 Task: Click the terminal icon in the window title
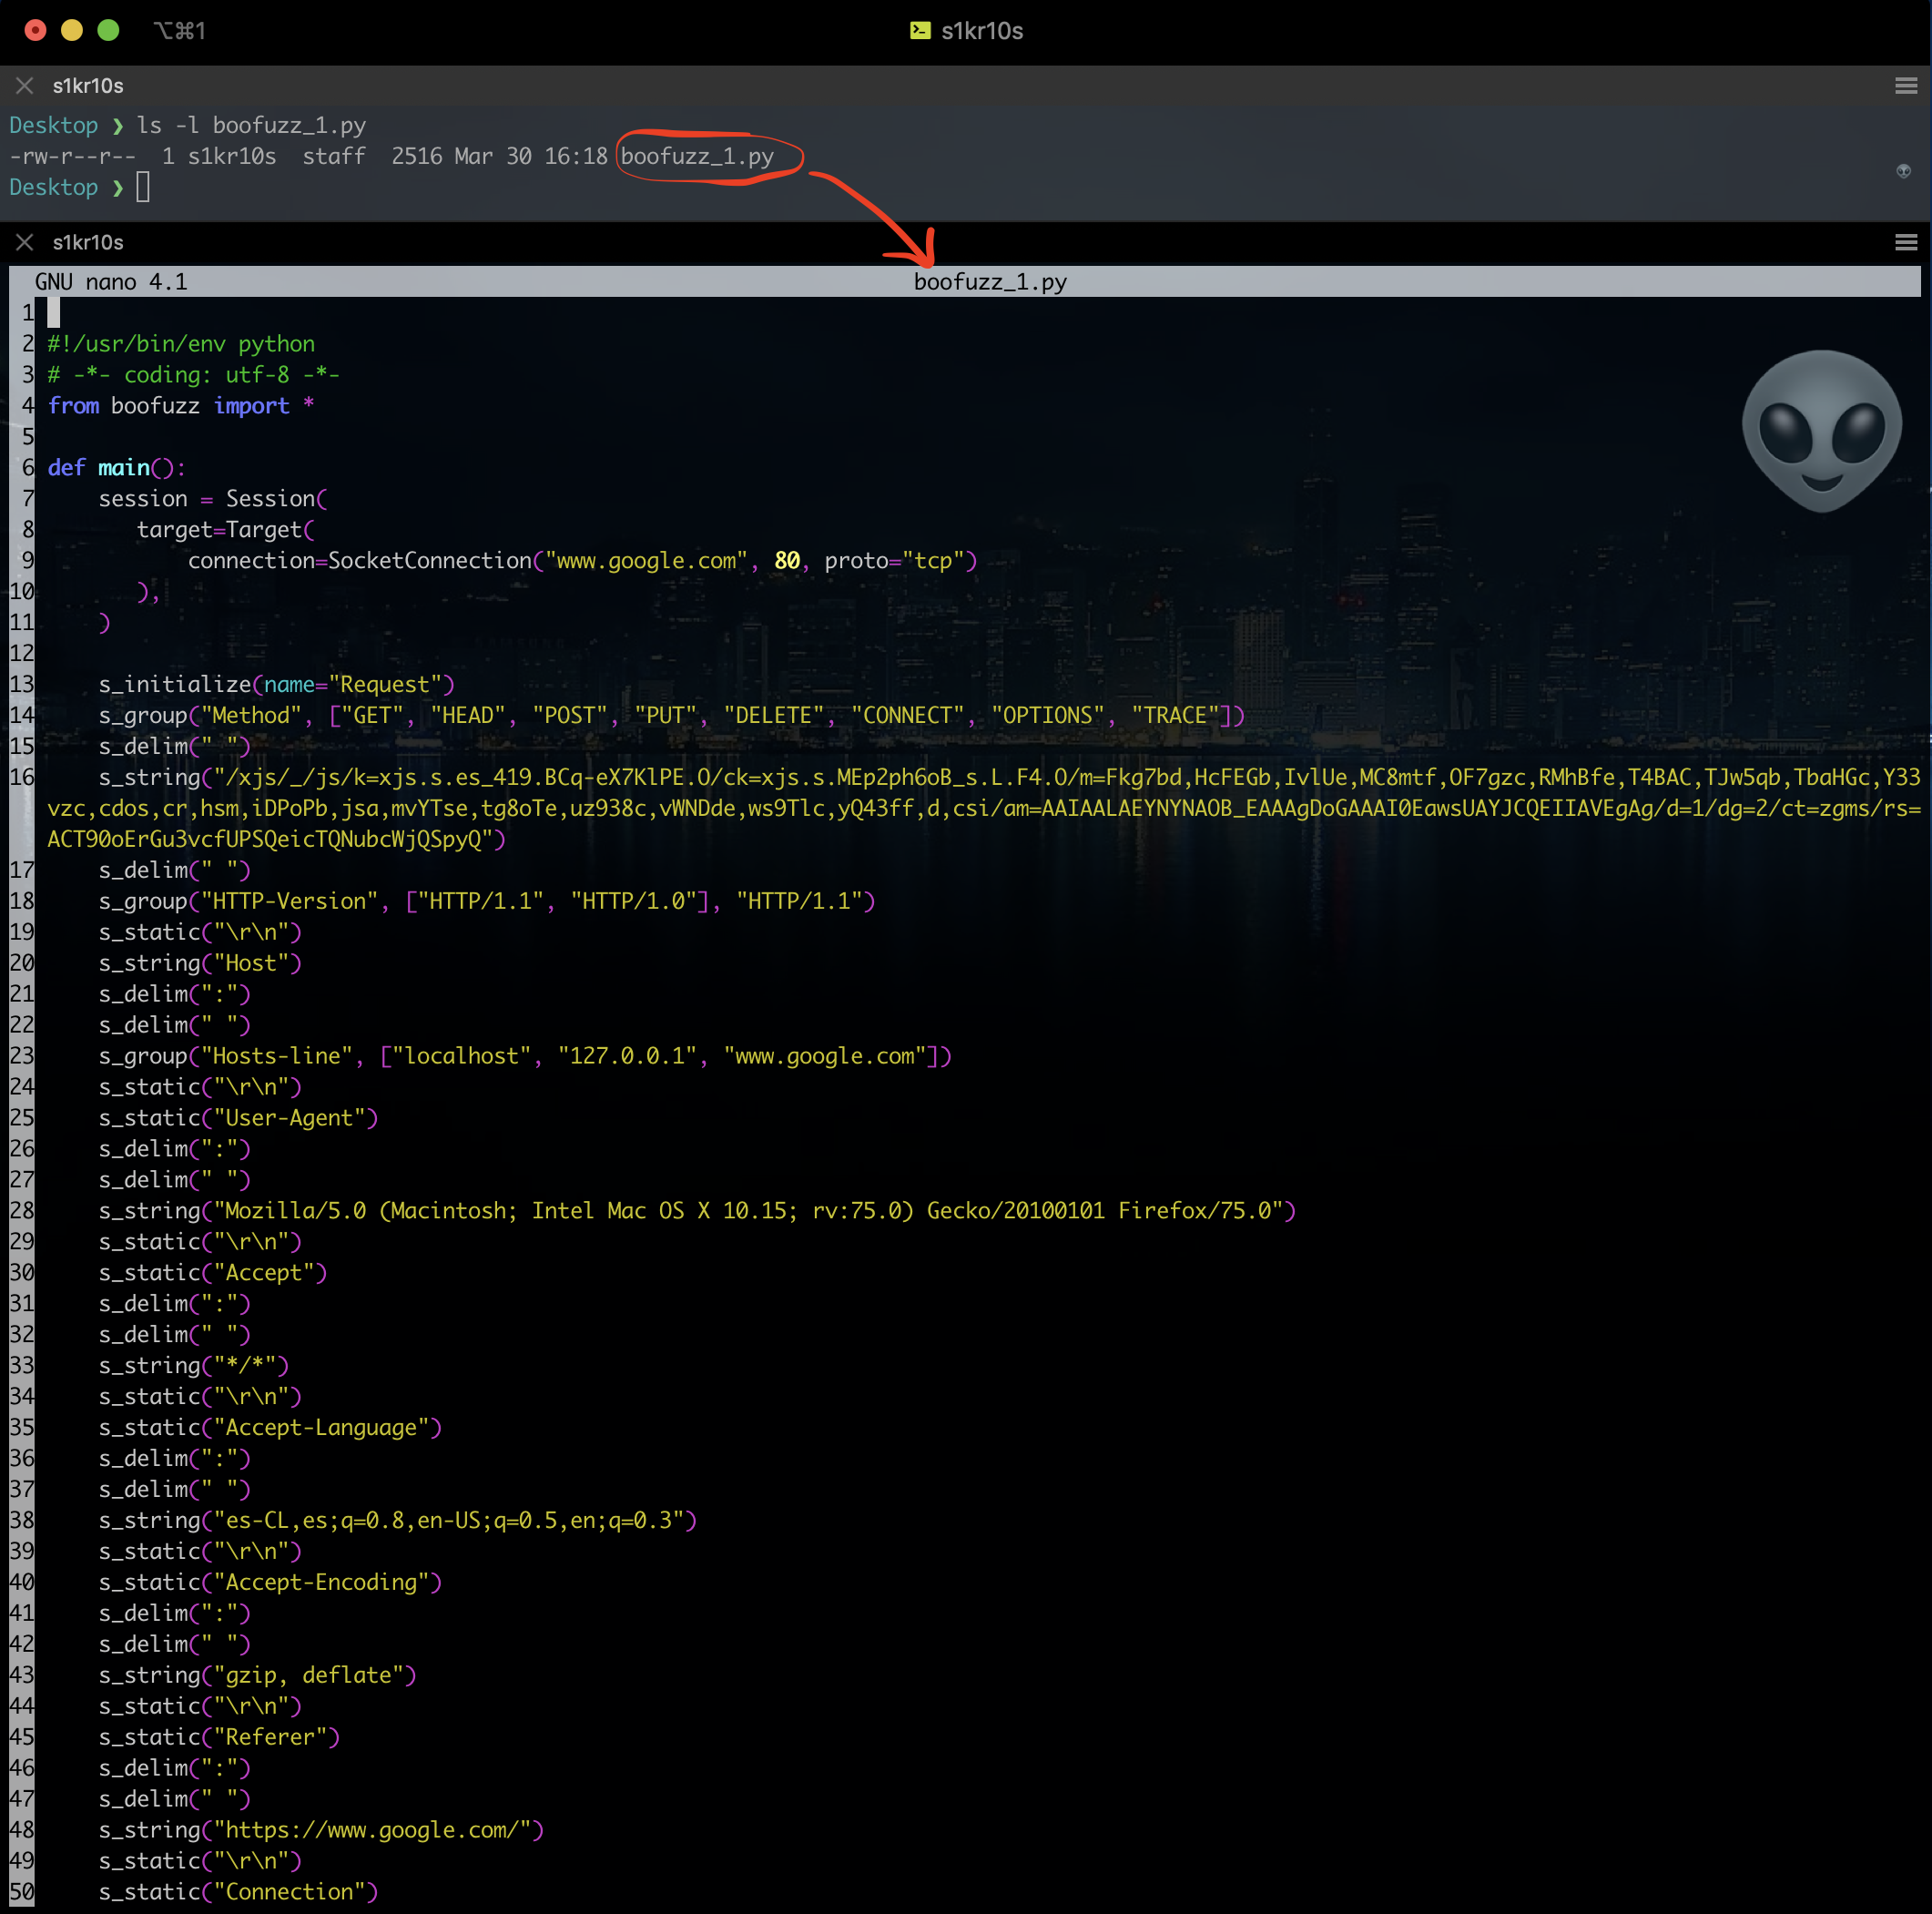tap(920, 31)
